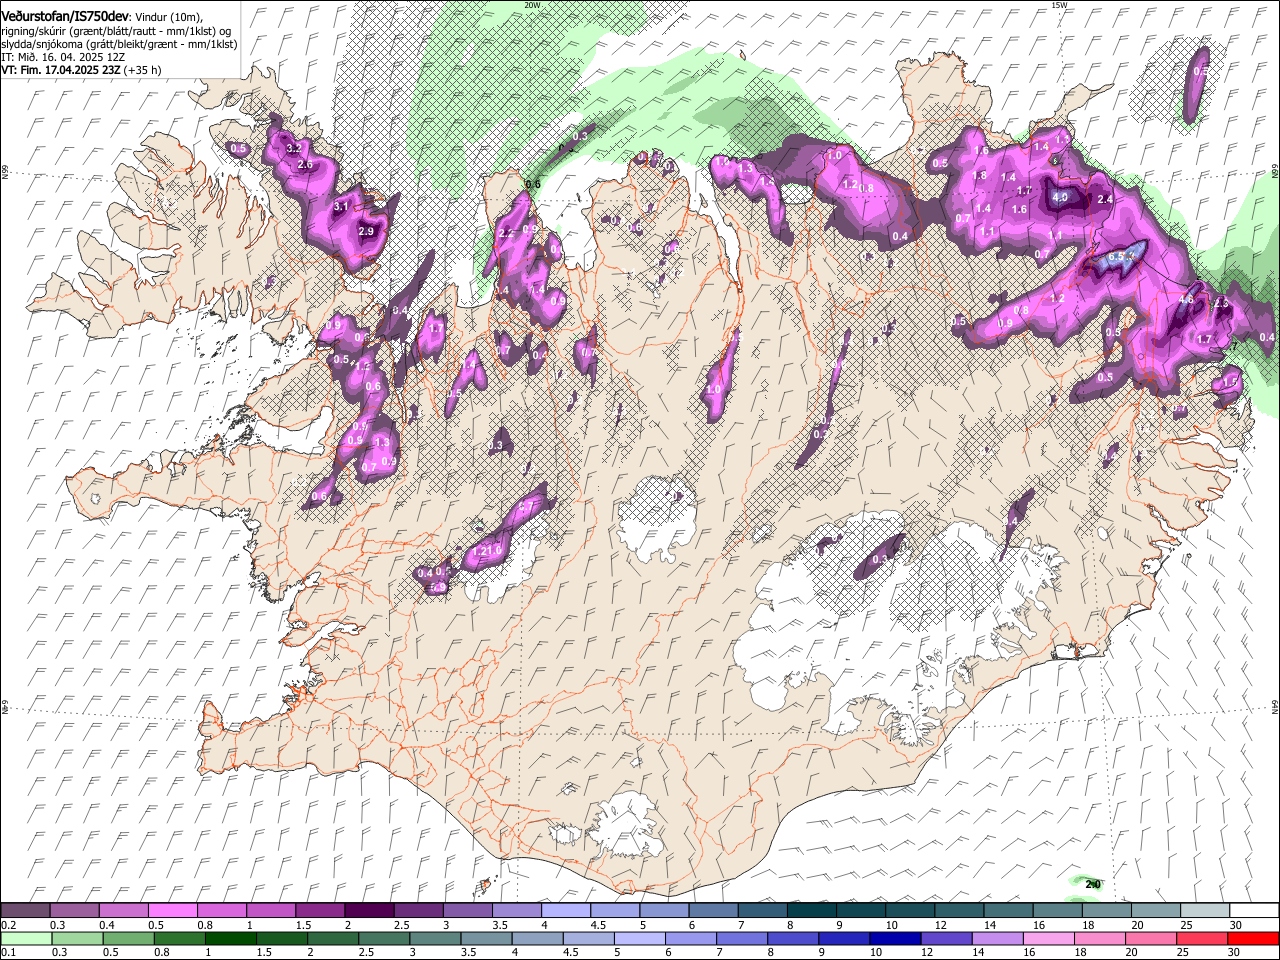Click the header title 'Veðurstofan/IS750dev'

click(x=65, y=17)
